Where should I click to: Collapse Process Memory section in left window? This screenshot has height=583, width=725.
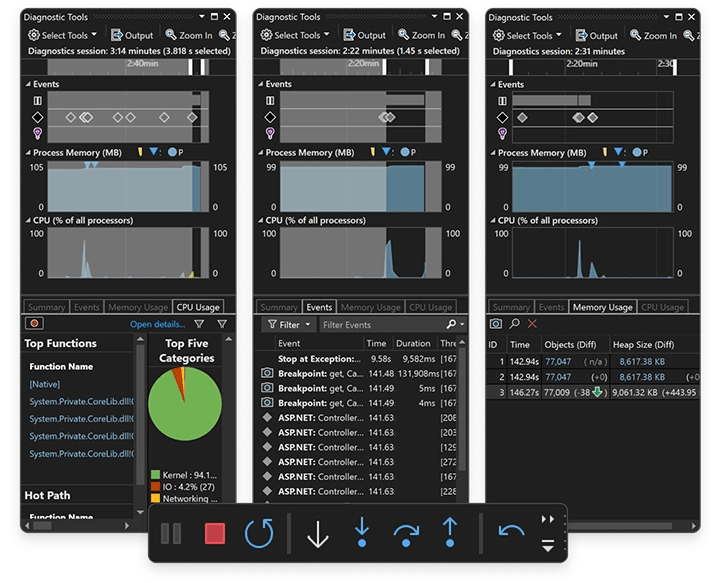click(x=28, y=152)
